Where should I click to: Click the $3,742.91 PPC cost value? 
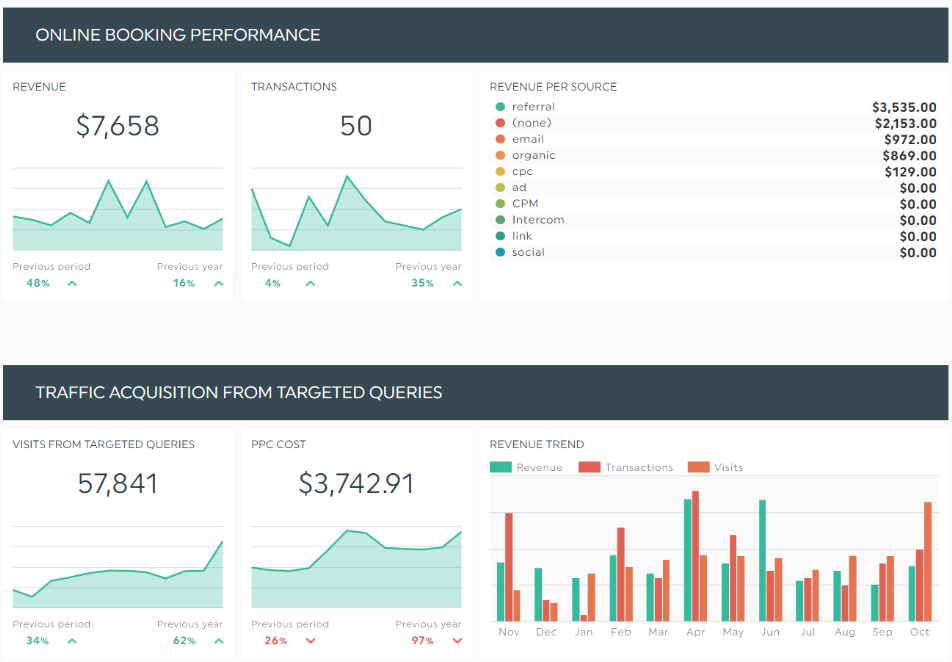[356, 483]
